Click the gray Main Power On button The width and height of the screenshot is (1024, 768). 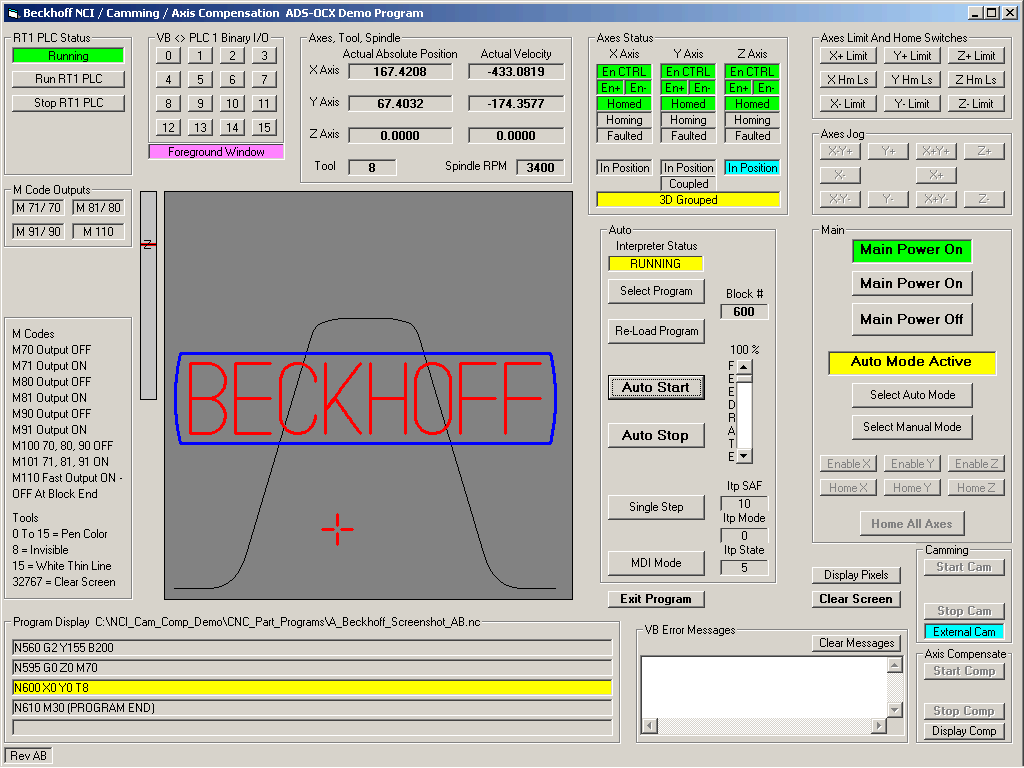point(912,283)
